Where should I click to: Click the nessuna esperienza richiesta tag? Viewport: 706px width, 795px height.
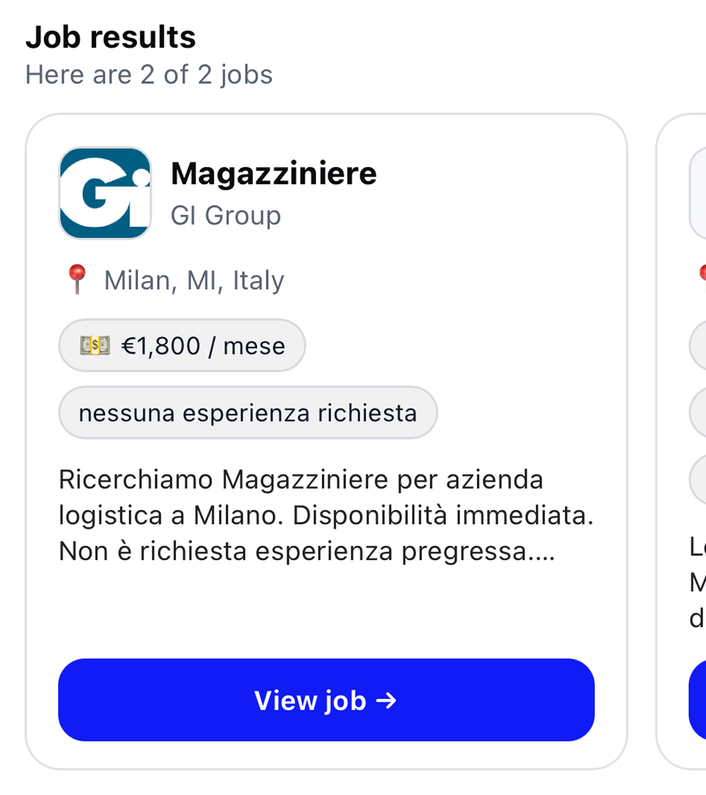click(x=248, y=413)
